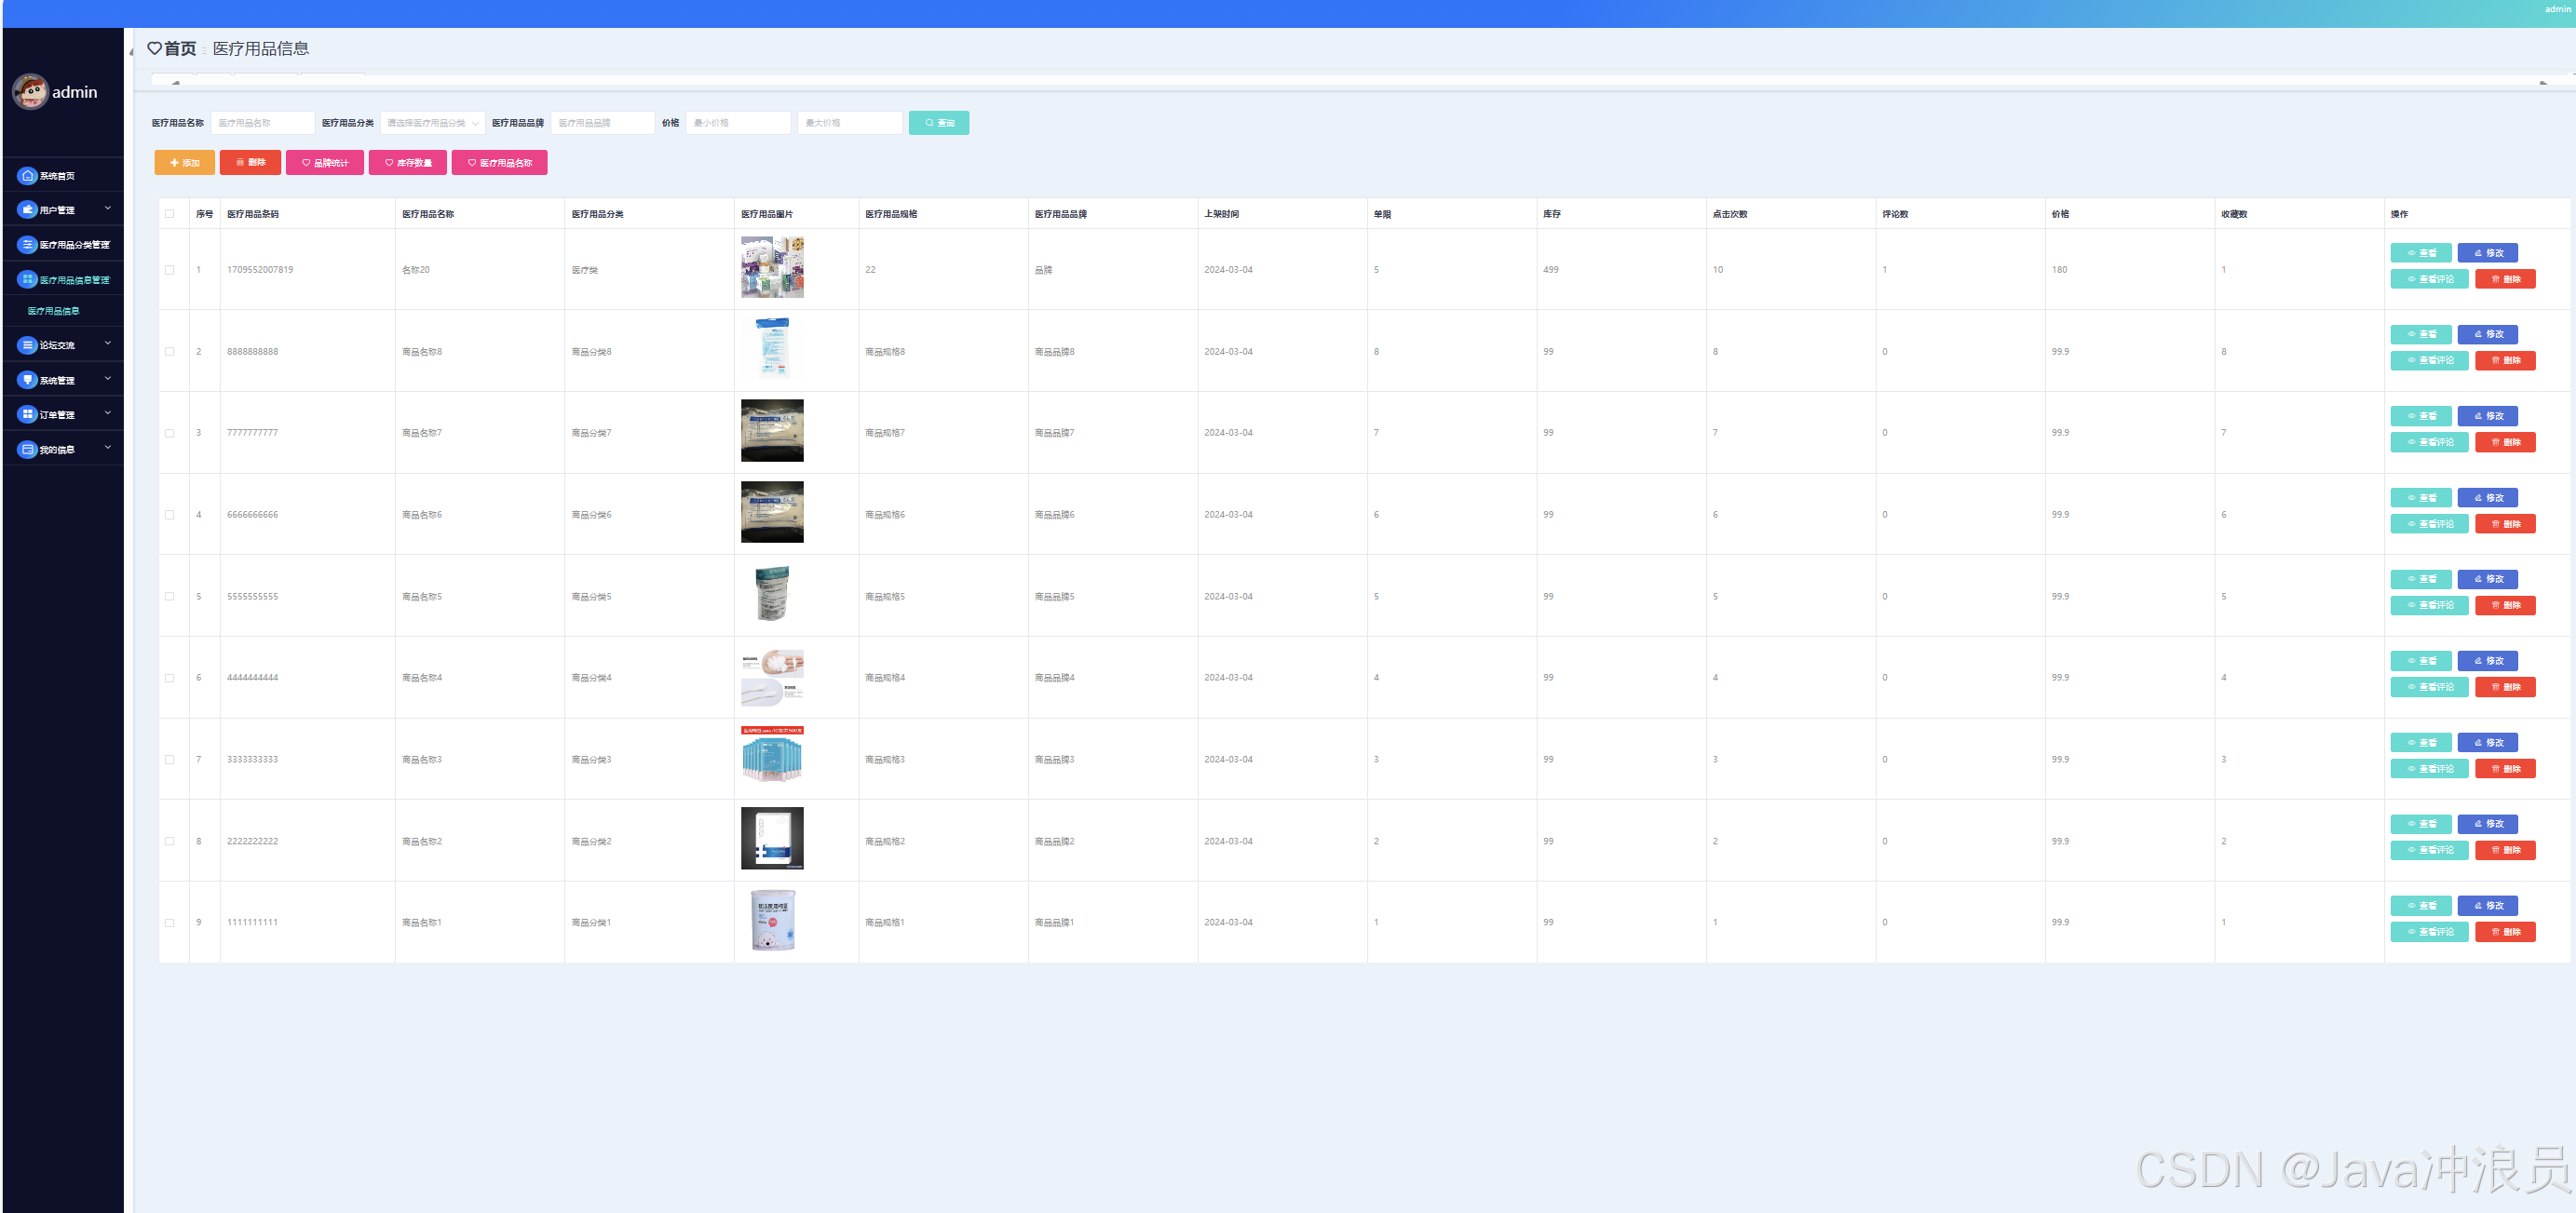Screen dimensions: 2576x1213
Task: Check the checkbox for row 1
Action: (x=170, y=270)
